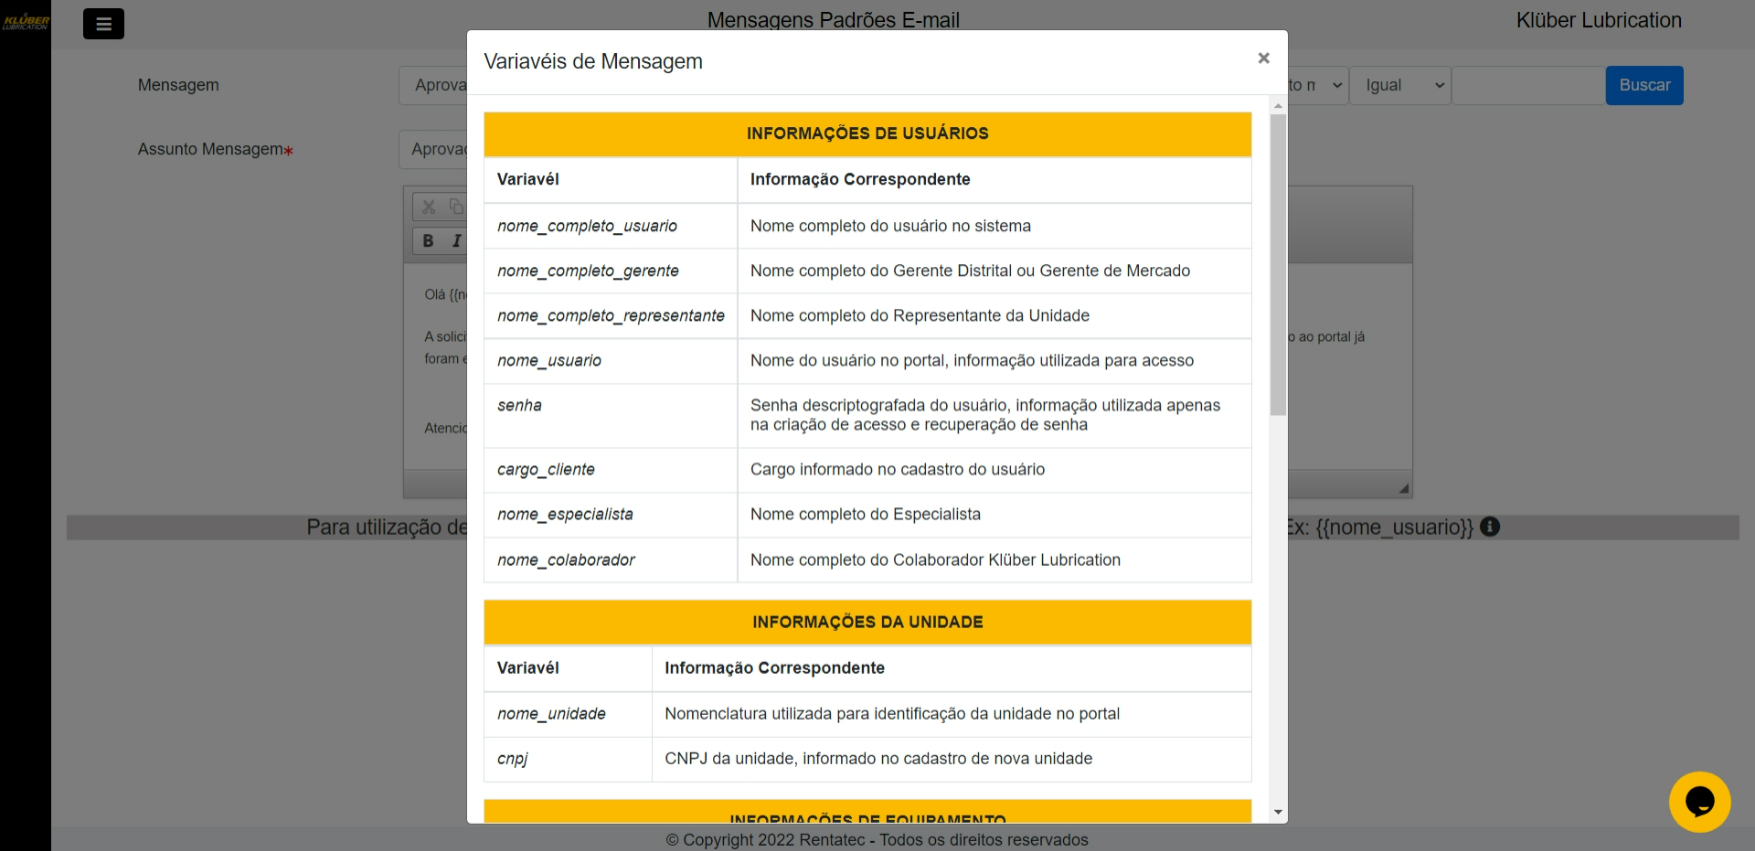Click the dialog's vertical scrollbar thumb
This screenshot has height=851, width=1755.
1278,264
